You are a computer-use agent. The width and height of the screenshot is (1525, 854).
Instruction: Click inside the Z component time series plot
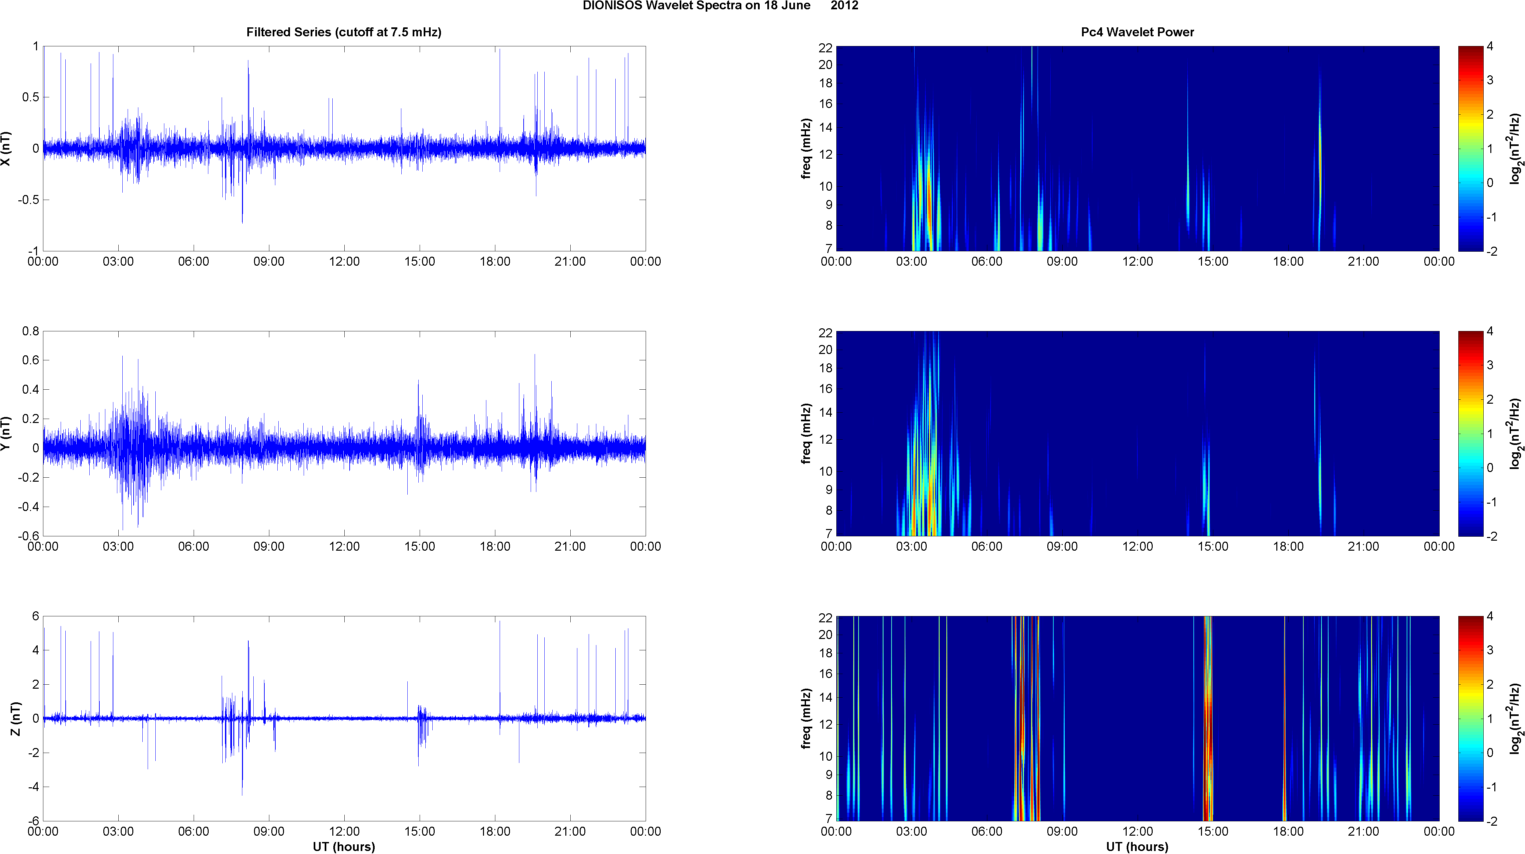tap(344, 718)
